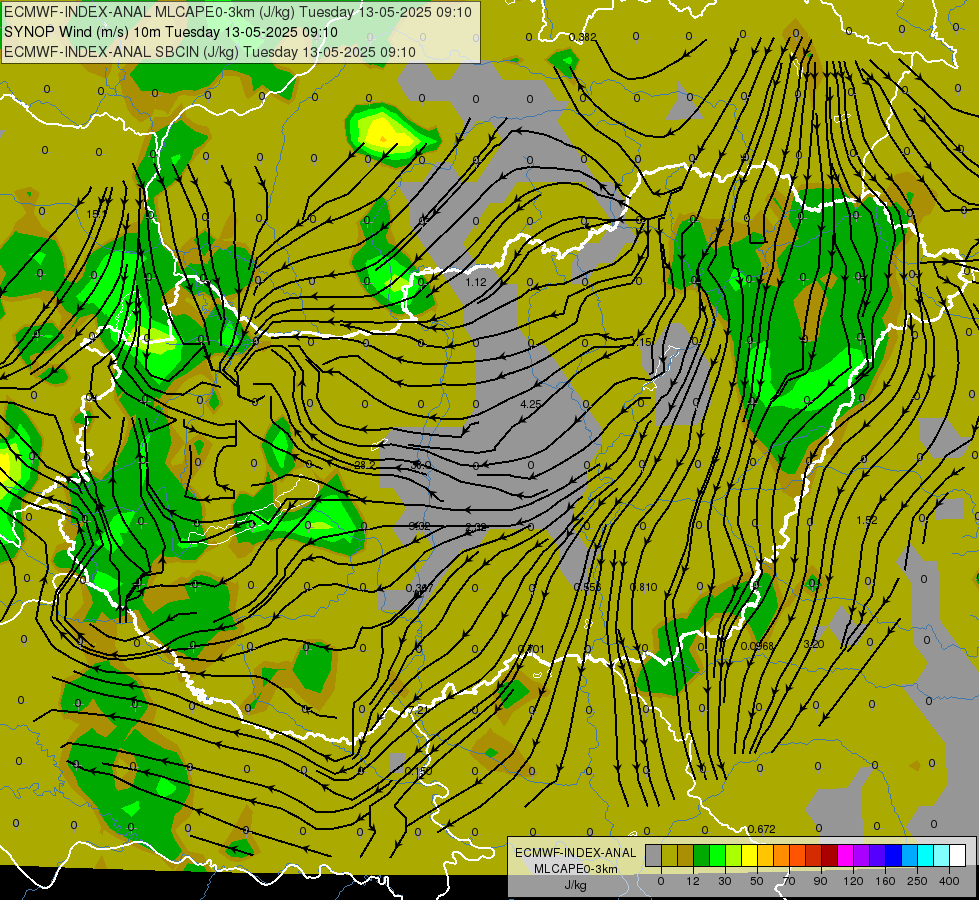Click the '0.0968' map value

coord(757,646)
